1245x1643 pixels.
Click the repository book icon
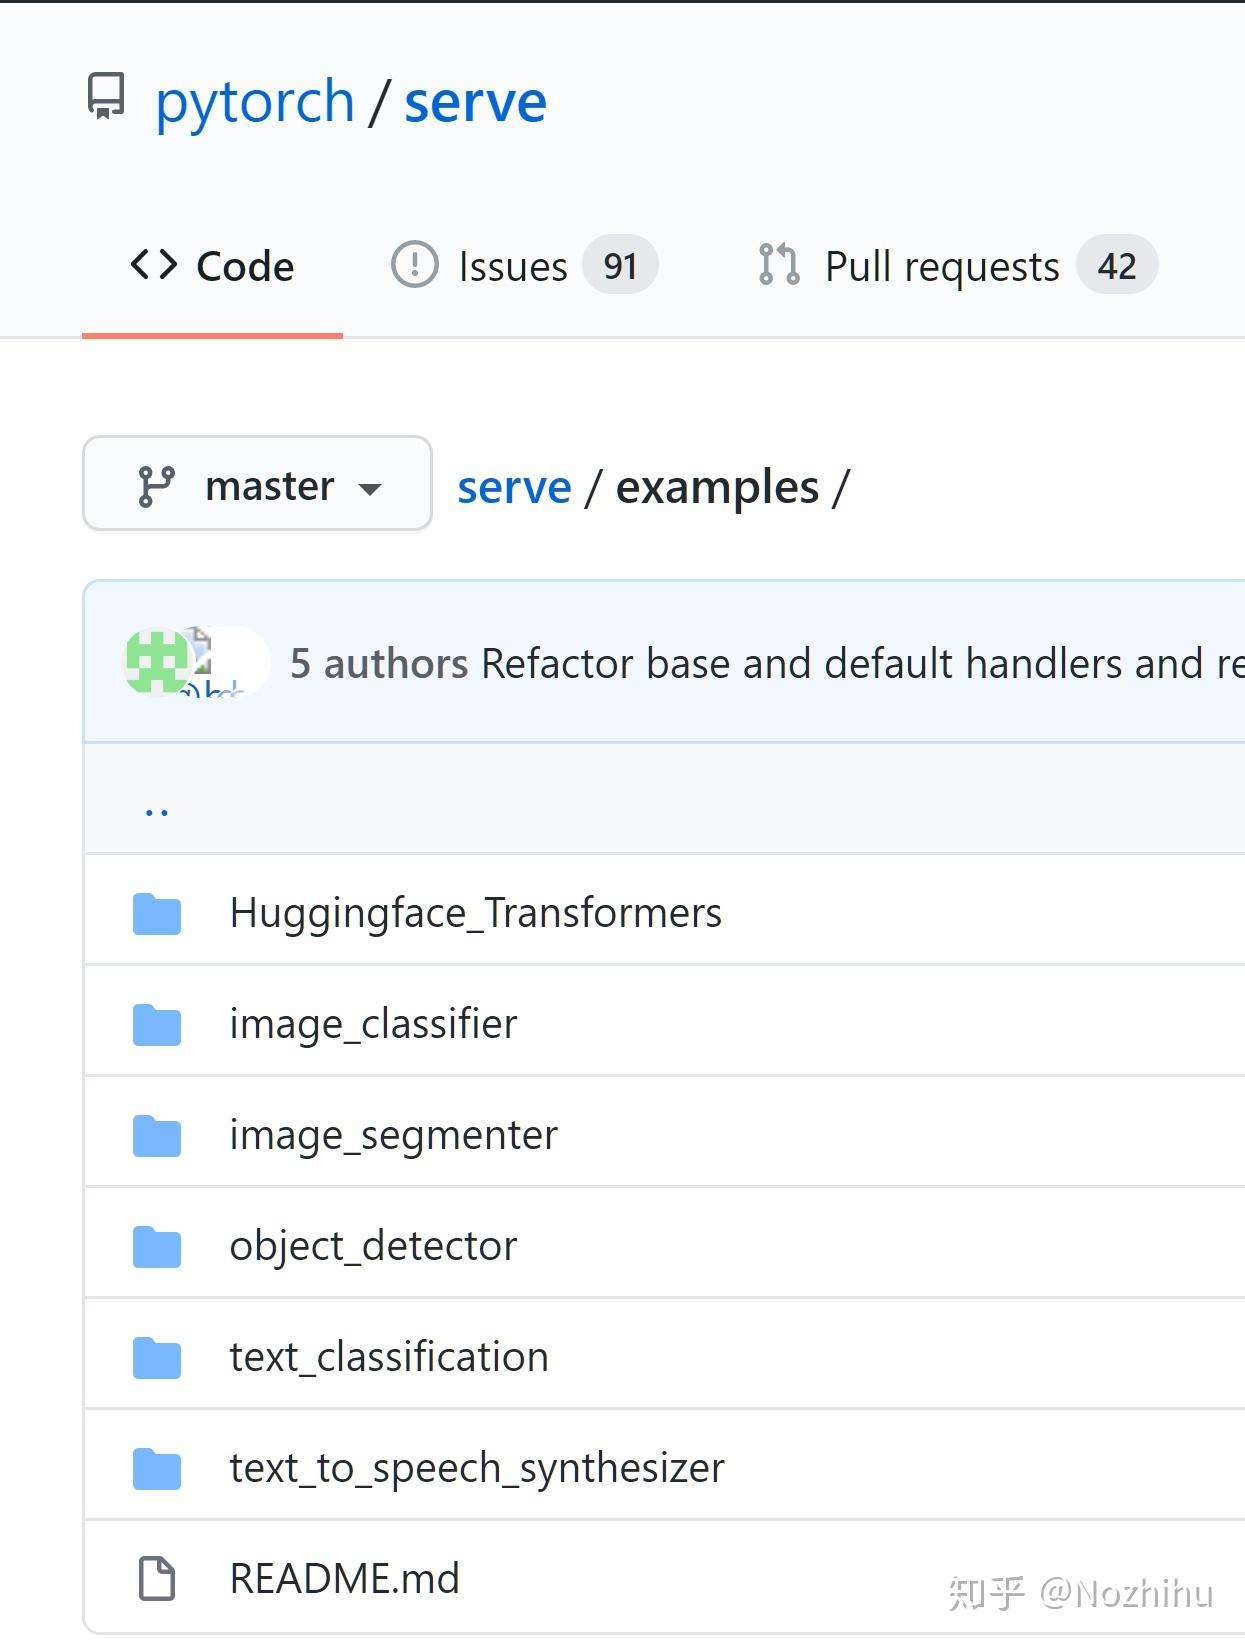click(x=105, y=96)
